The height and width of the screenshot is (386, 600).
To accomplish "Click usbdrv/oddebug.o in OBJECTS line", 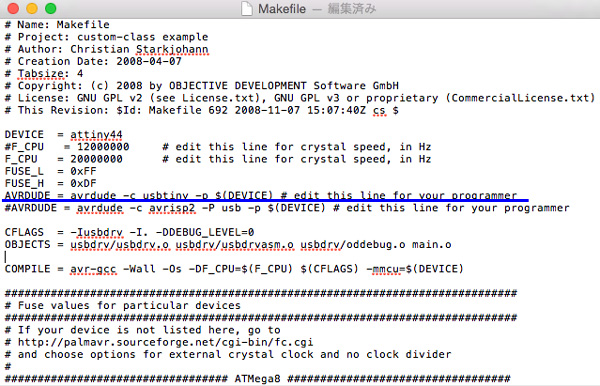I will 353,245.
